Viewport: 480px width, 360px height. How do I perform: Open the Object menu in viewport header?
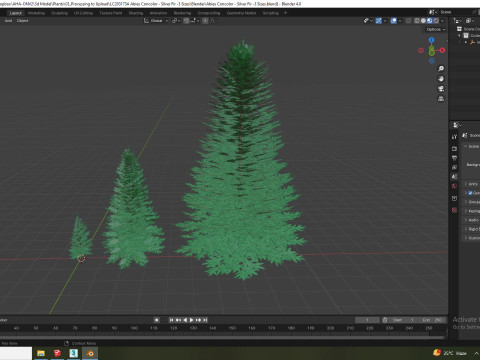click(x=22, y=21)
